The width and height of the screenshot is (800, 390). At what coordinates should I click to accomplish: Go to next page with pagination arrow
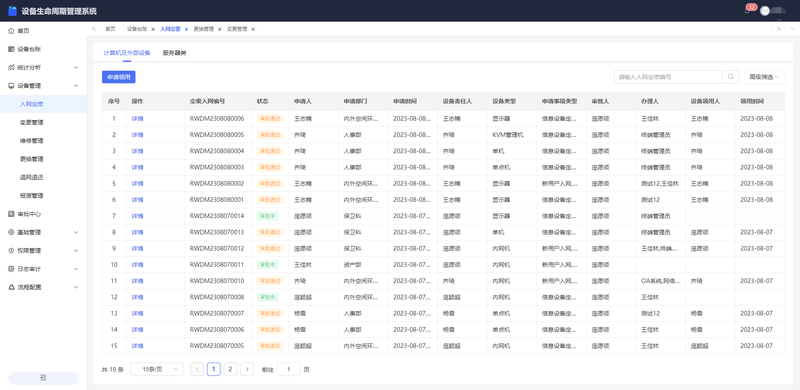[x=247, y=369]
